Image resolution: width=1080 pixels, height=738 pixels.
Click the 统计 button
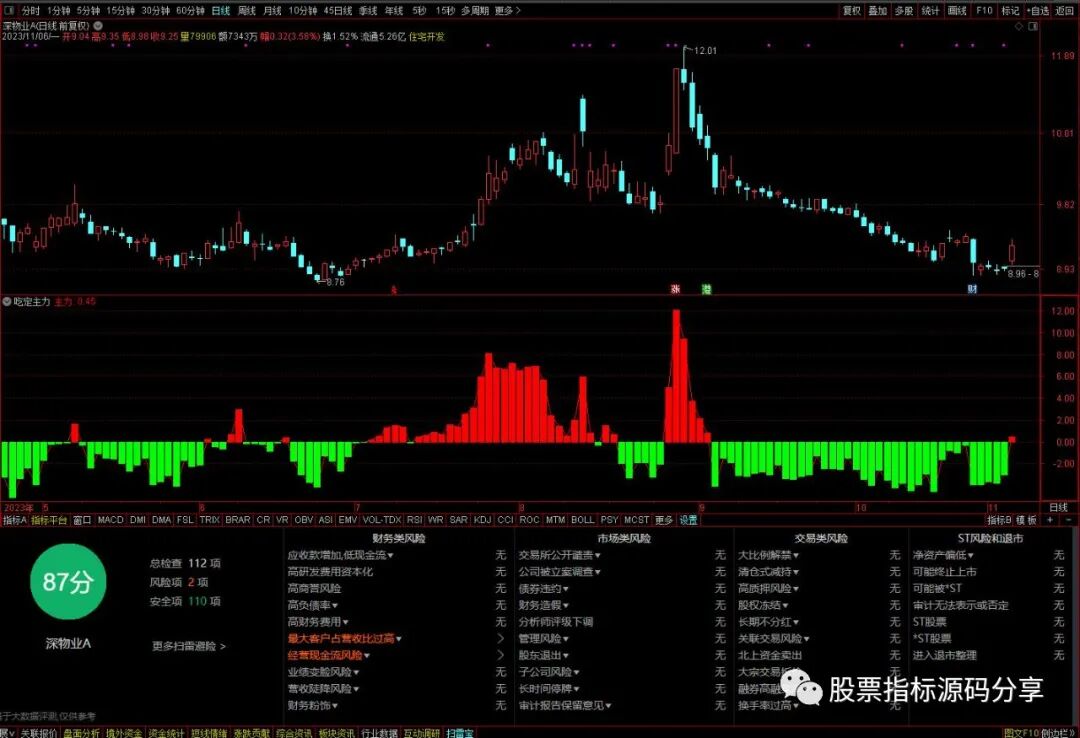pyautogui.click(x=931, y=10)
